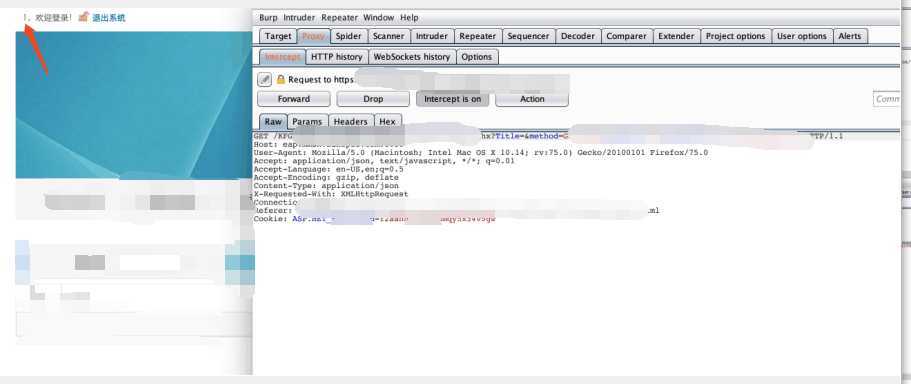
Task: Click the User-Agent header line
Action: pyautogui.click(x=481, y=153)
